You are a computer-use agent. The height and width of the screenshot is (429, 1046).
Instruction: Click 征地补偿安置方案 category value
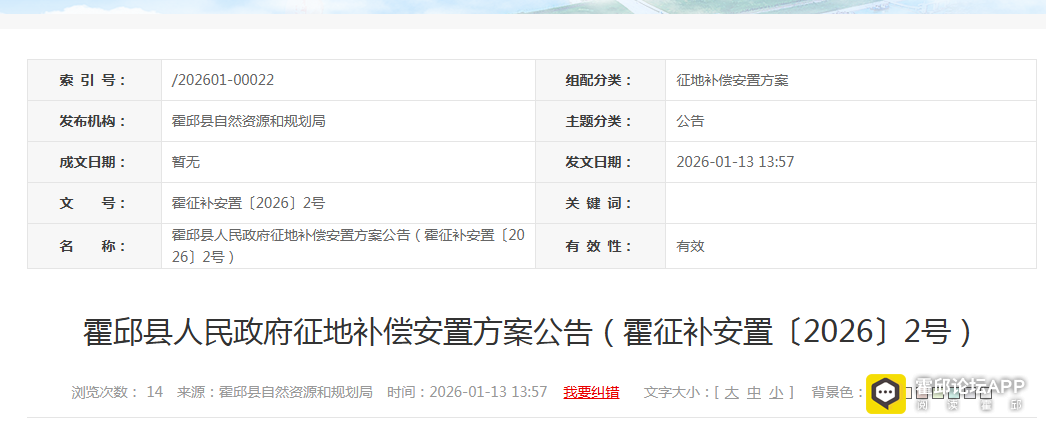[732, 80]
